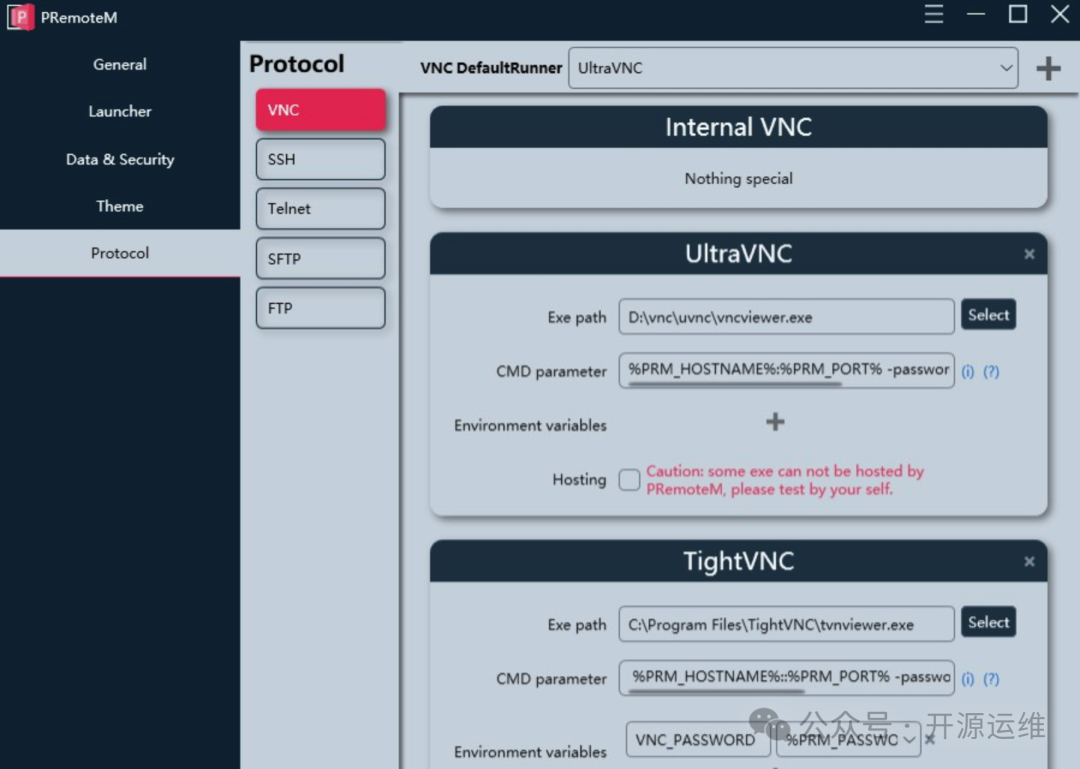Click the VNC_PASSWORD variable name field
1080x769 pixels.
698,739
